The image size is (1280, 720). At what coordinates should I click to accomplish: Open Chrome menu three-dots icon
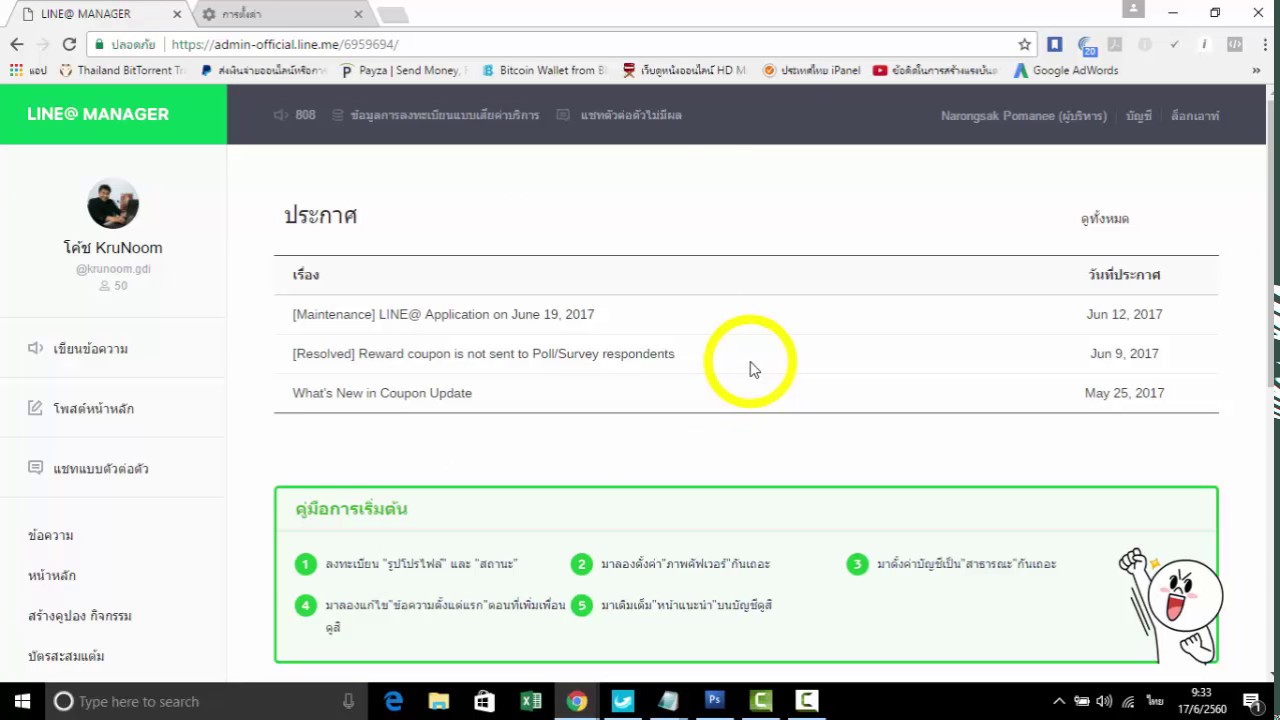pos(1263,44)
